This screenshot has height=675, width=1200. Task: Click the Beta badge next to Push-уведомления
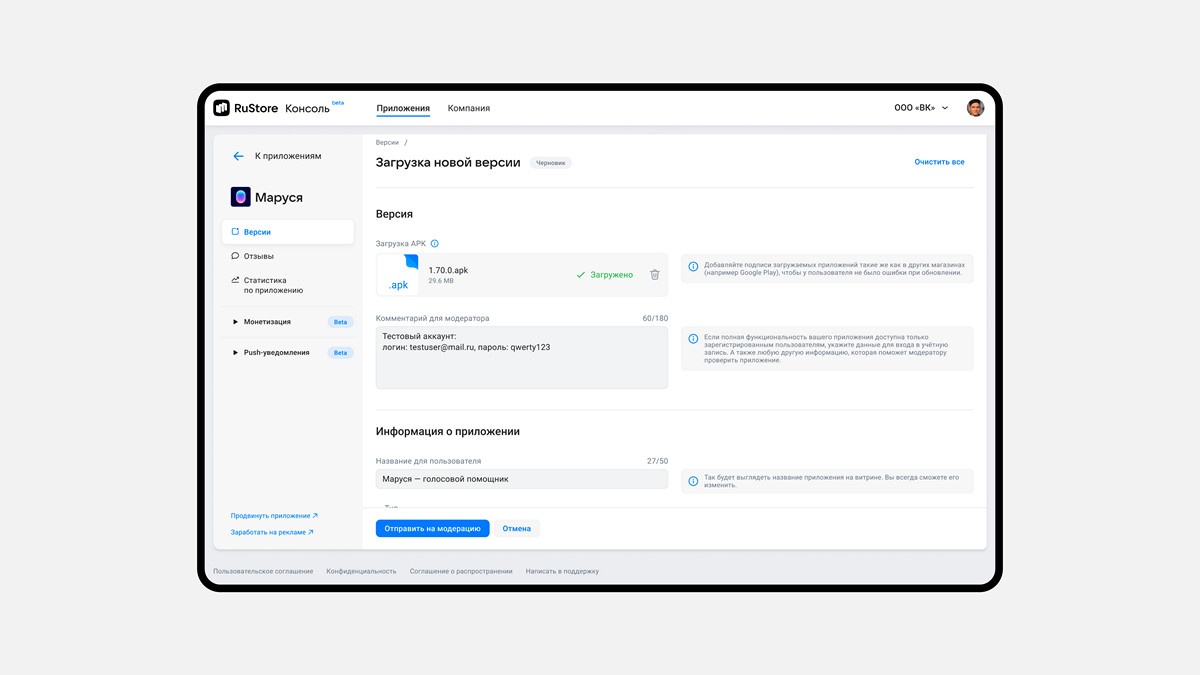tap(340, 353)
